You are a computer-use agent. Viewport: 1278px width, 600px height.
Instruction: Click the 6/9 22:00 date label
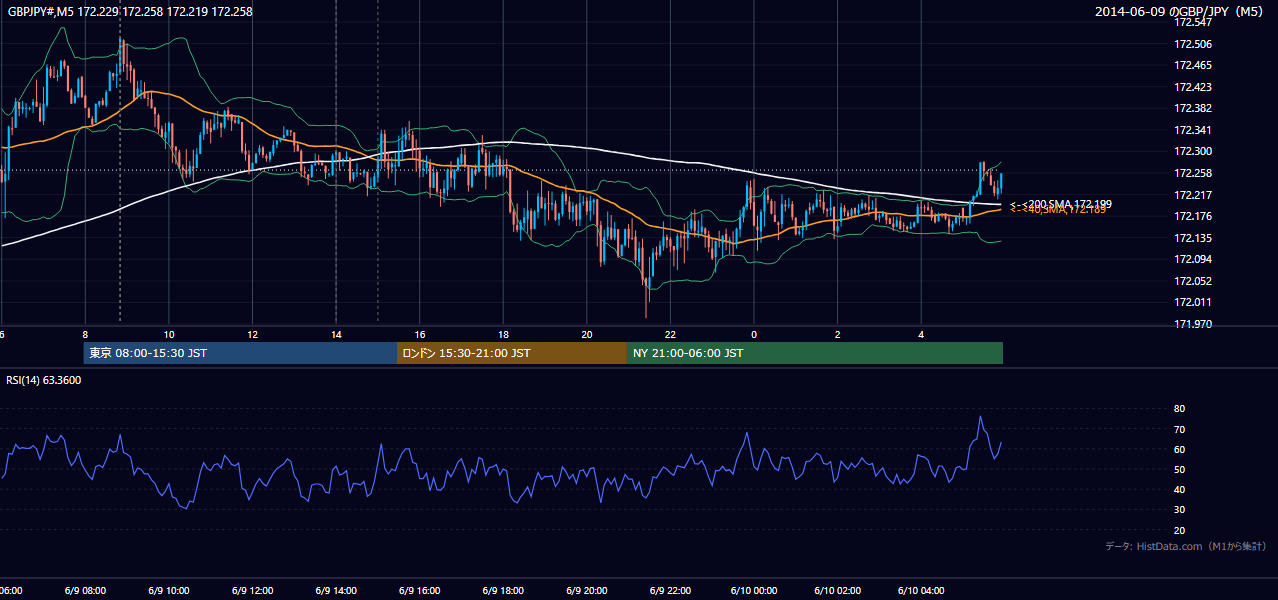pyautogui.click(x=671, y=591)
